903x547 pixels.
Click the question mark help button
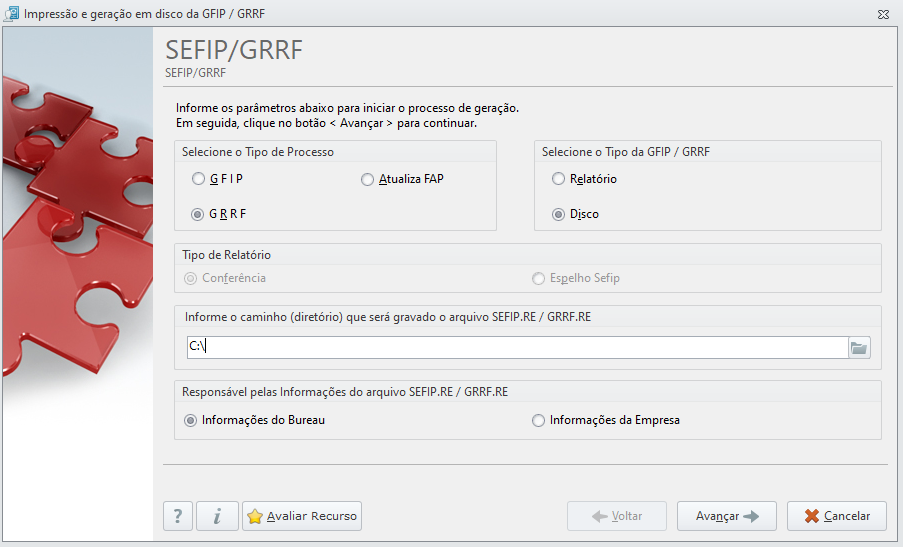point(179,516)
